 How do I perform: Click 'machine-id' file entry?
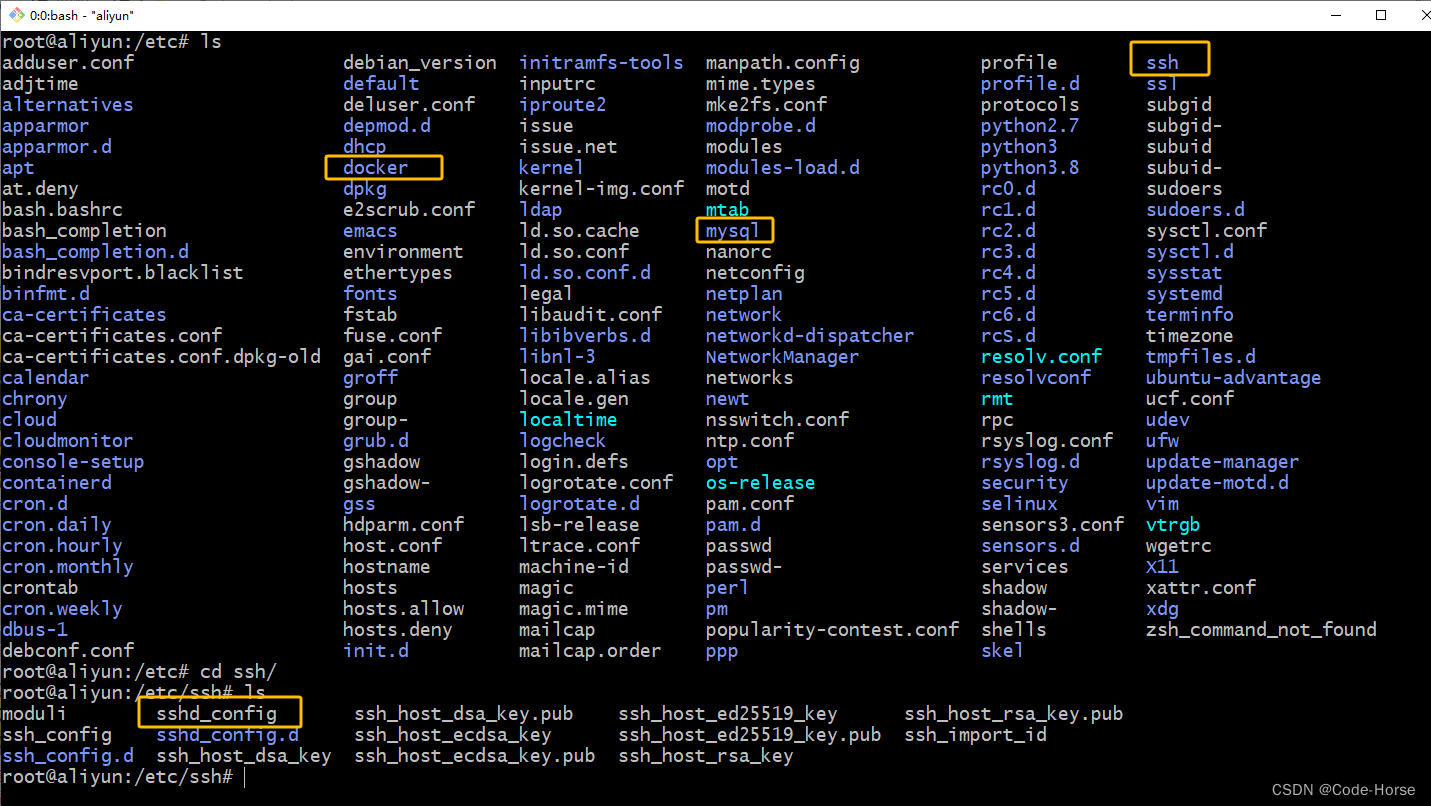point(574,566)
